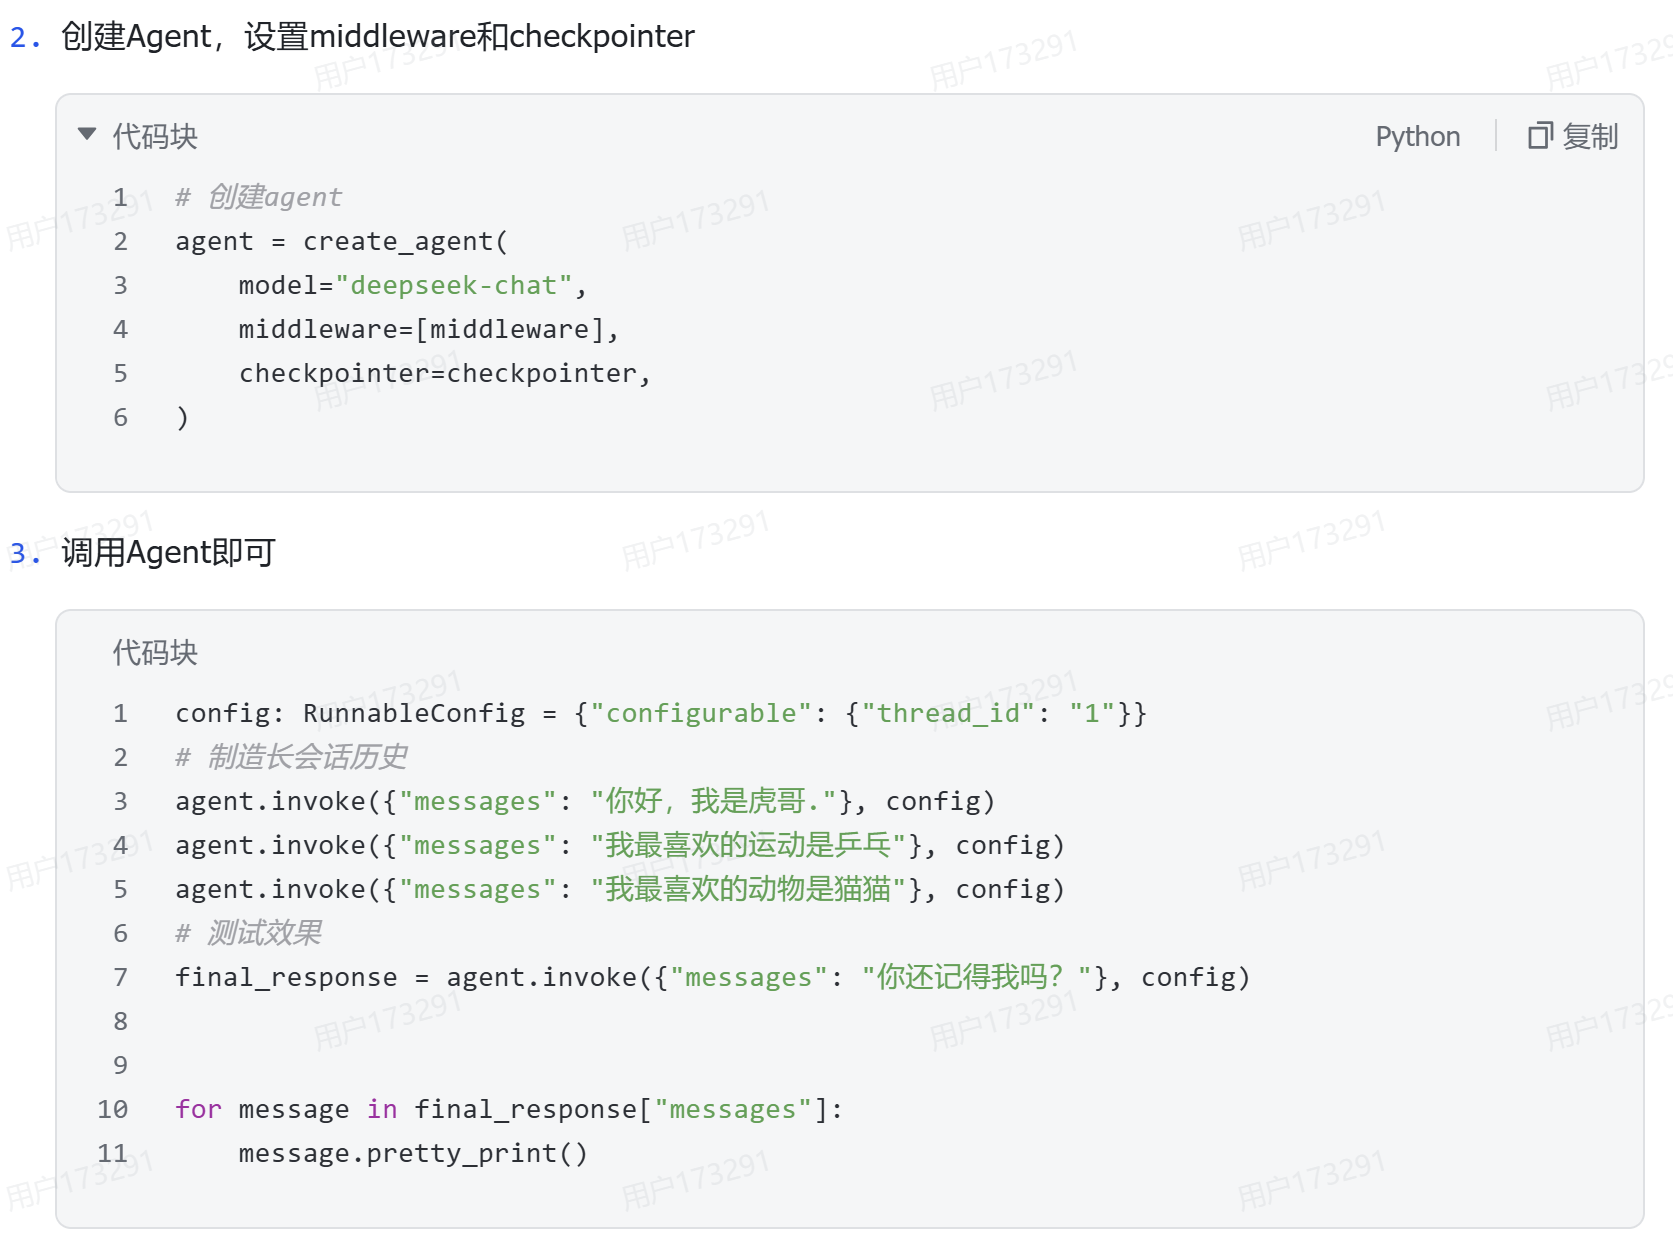1673x1259 pixels.
Task: Click the first 代码块 title label
Action: (155, 136)
